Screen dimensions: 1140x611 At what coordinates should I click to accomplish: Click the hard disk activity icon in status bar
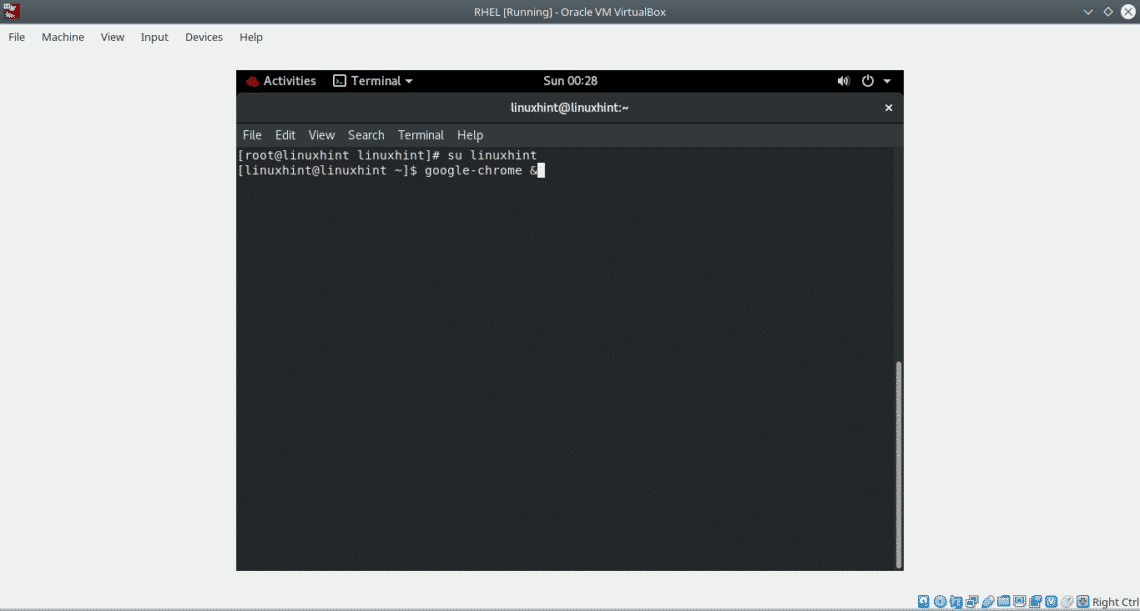(924, 601)
